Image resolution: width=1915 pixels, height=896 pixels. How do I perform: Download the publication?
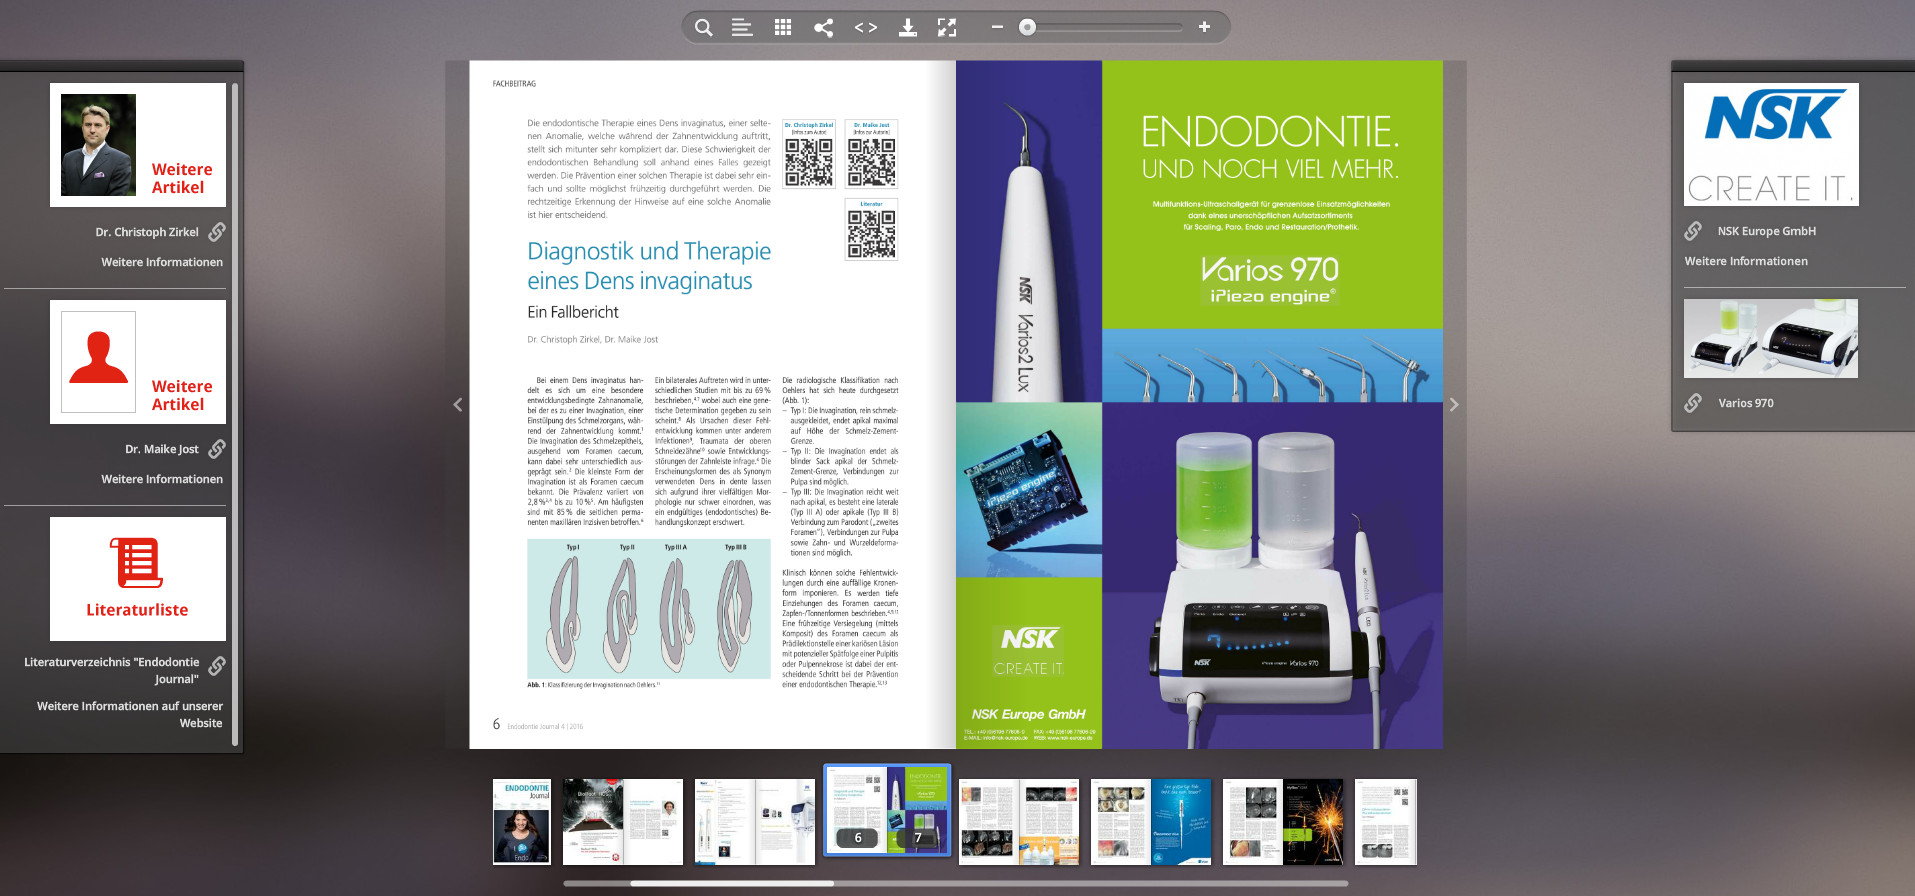(x=907, y=28)
